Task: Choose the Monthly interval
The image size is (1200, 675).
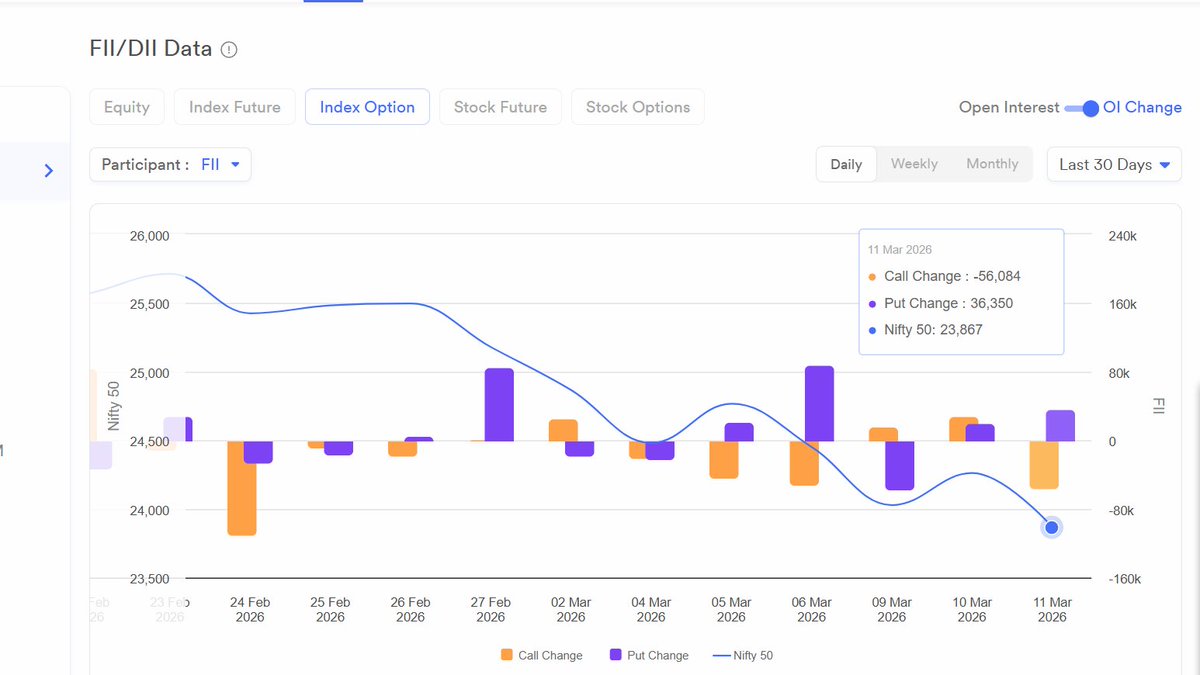Action: (x=992, y=164)
